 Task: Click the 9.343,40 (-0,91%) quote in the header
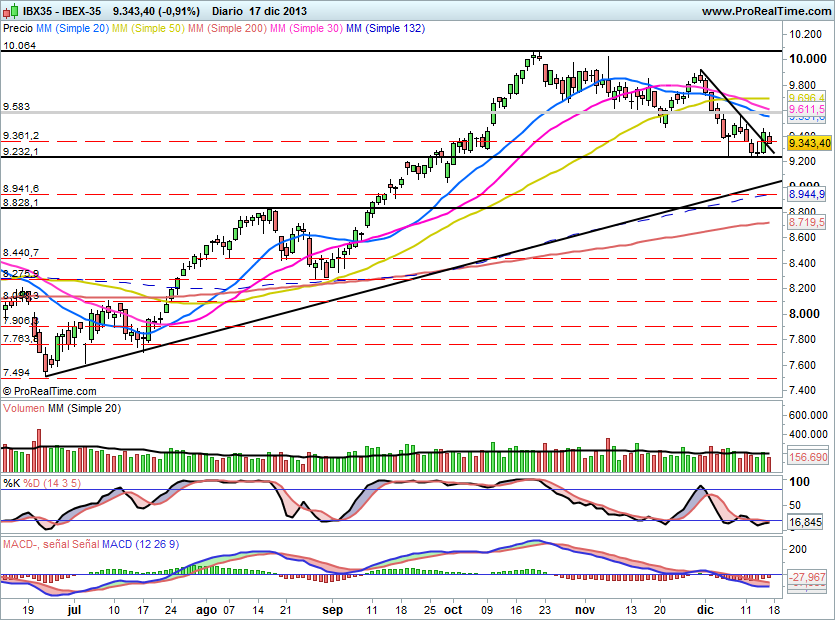[x=156, y=11]
